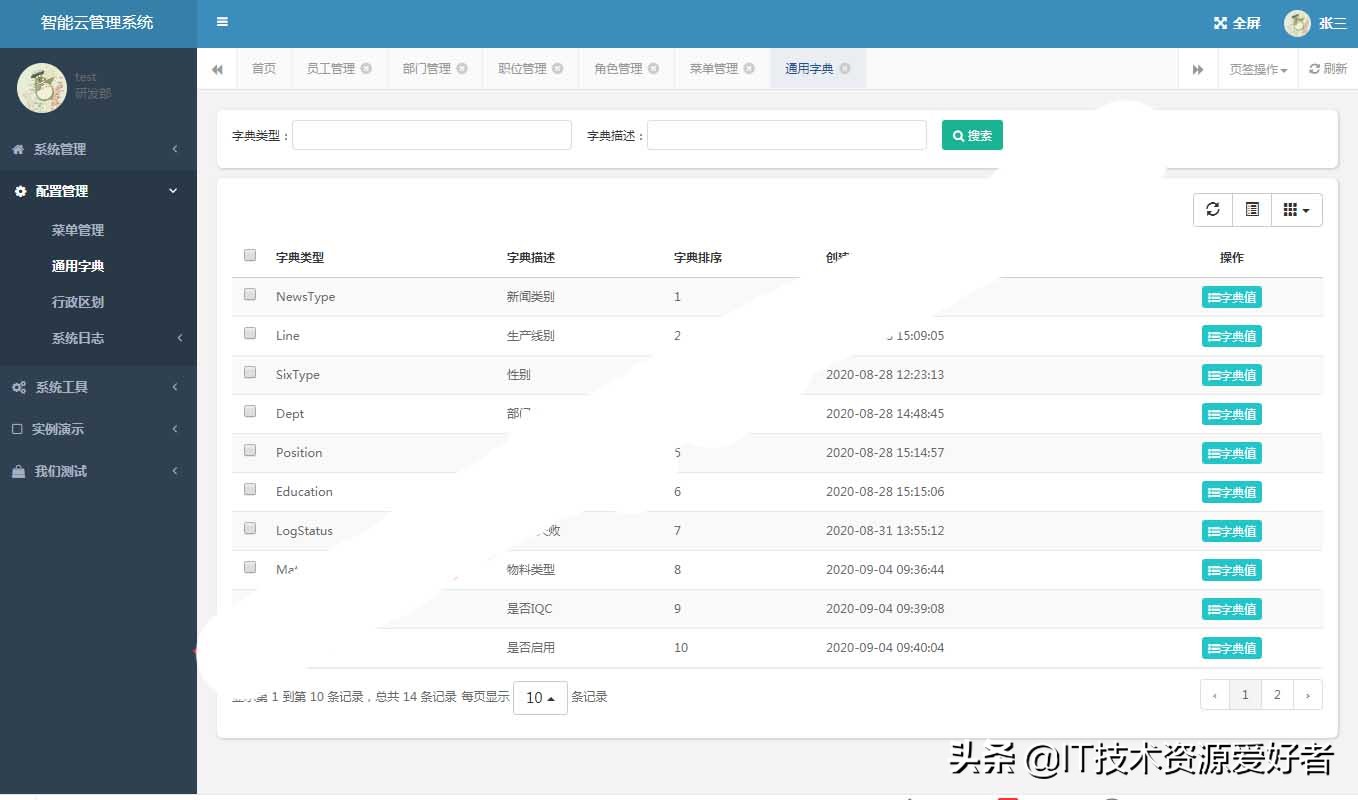Viewport: 1358px width, 800px height.
Task: Open 菜单管理 in the sidebar
Action: (78, 230)
